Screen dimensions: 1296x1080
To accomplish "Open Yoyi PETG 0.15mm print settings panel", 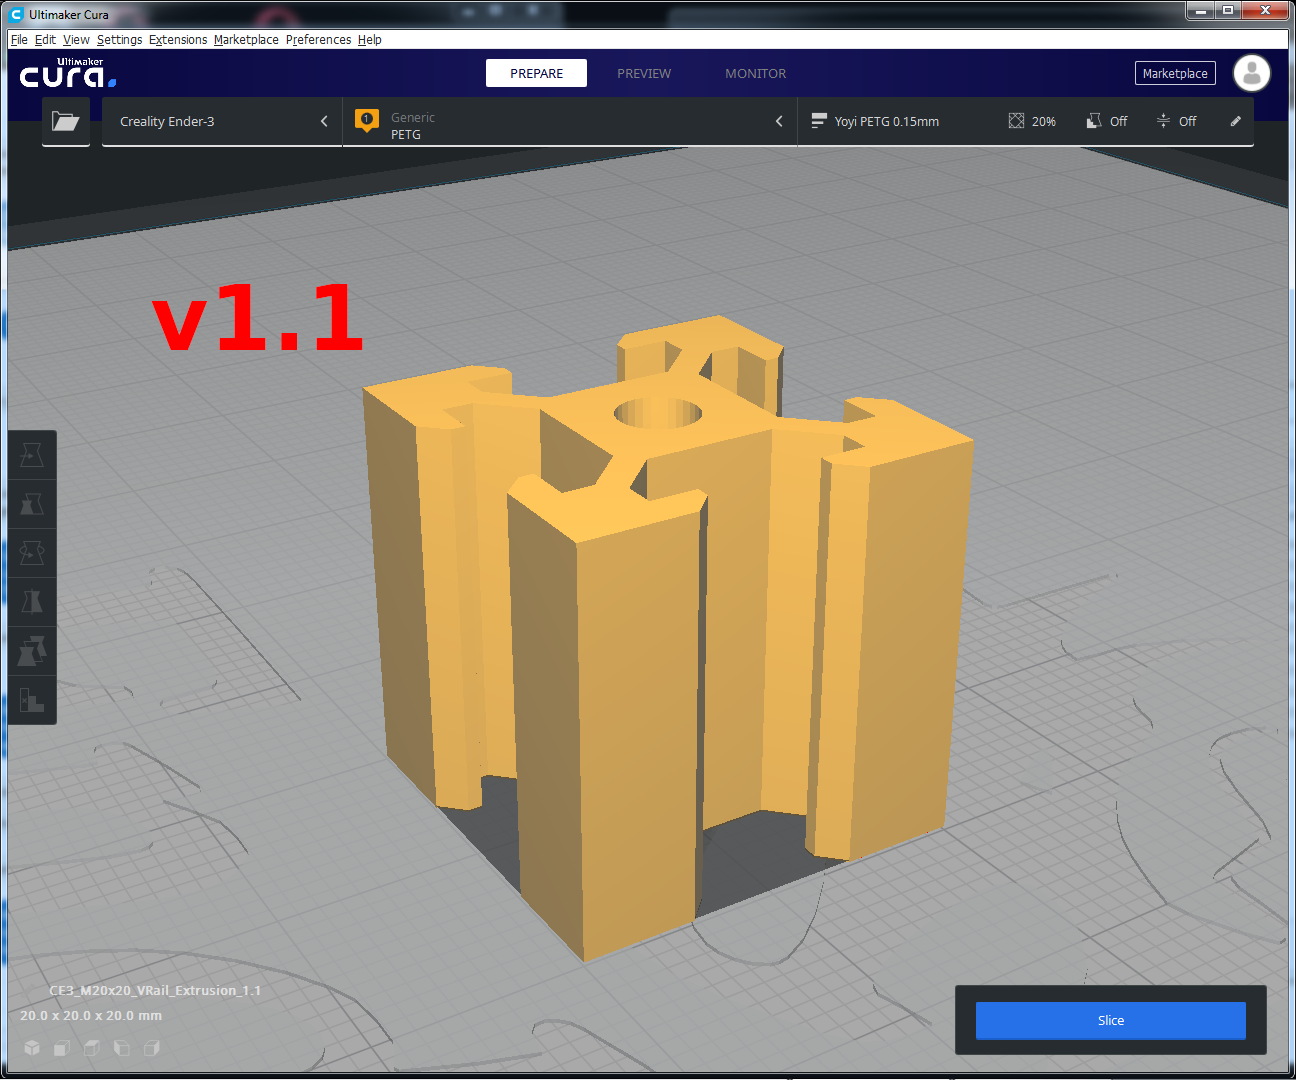I will [x=1025, y=121].
